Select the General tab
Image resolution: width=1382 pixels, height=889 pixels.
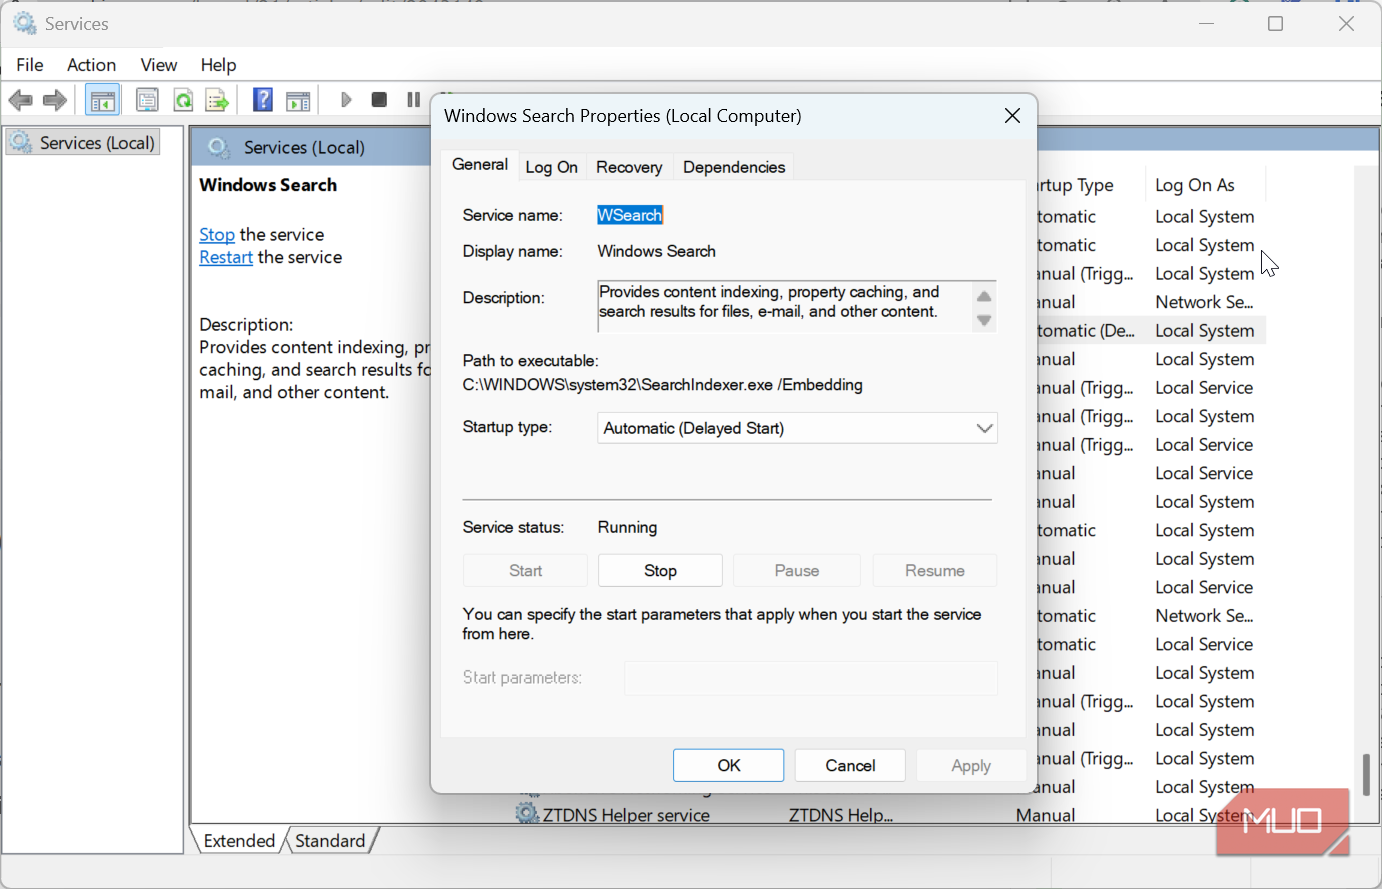pos(480,165)
